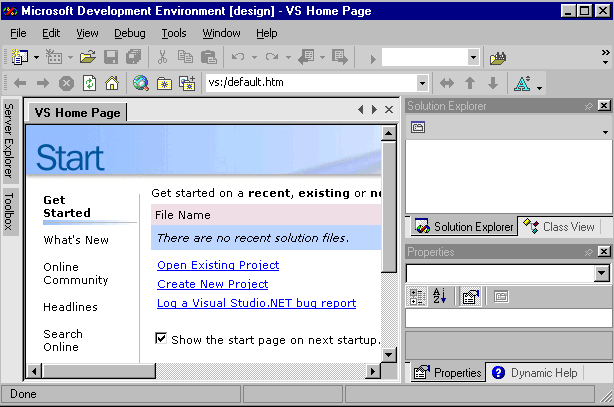Click the Previous topic up arrow
614x407 pixels.
470,83
